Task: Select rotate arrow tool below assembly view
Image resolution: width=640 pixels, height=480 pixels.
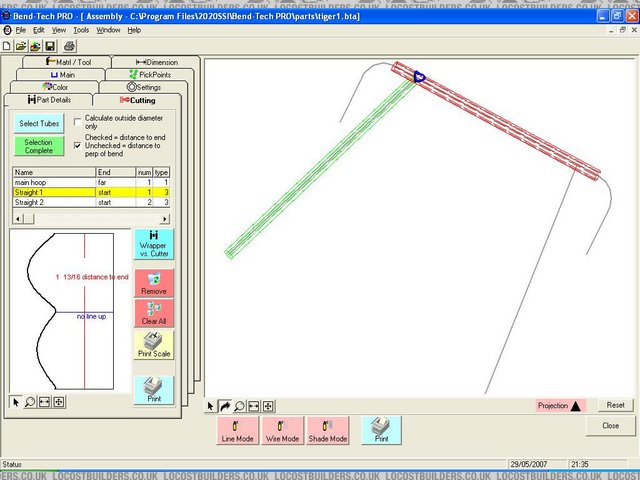Action: (225, 406)
